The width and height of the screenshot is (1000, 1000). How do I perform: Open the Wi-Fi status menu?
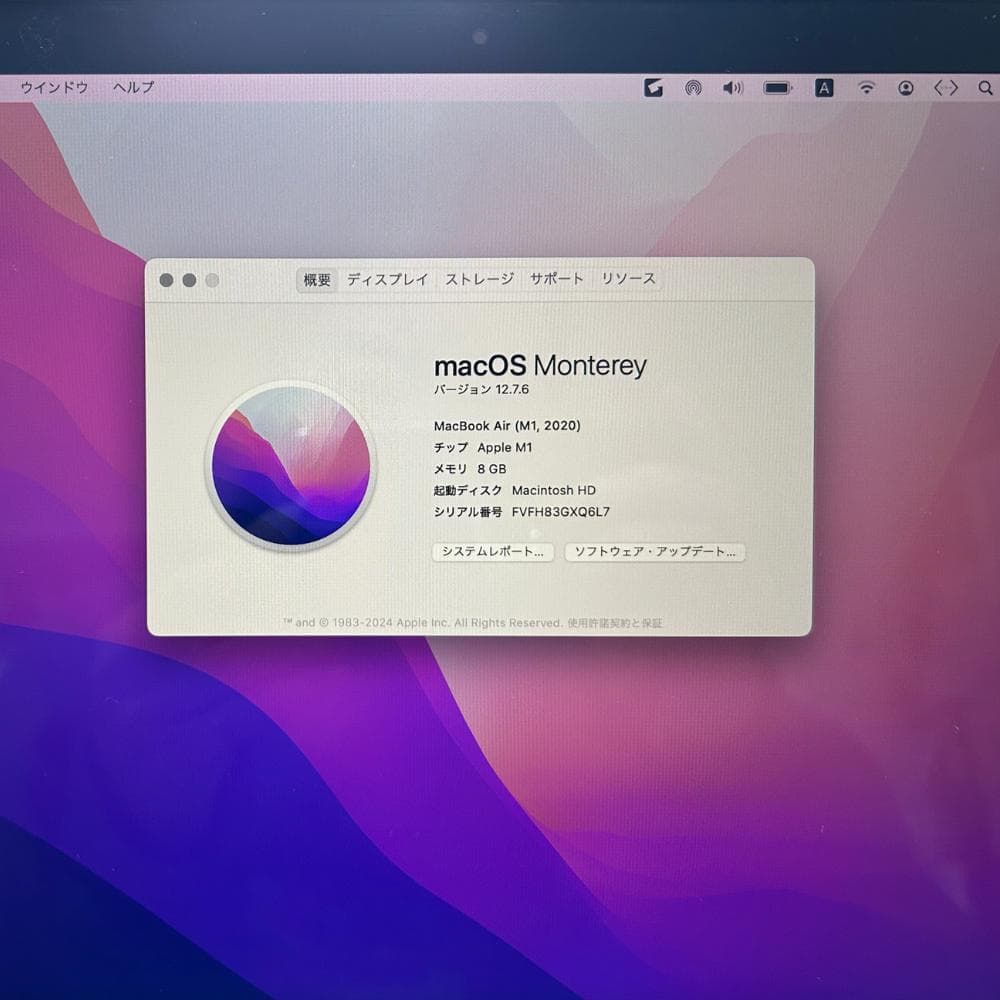(x=866, y=88)
